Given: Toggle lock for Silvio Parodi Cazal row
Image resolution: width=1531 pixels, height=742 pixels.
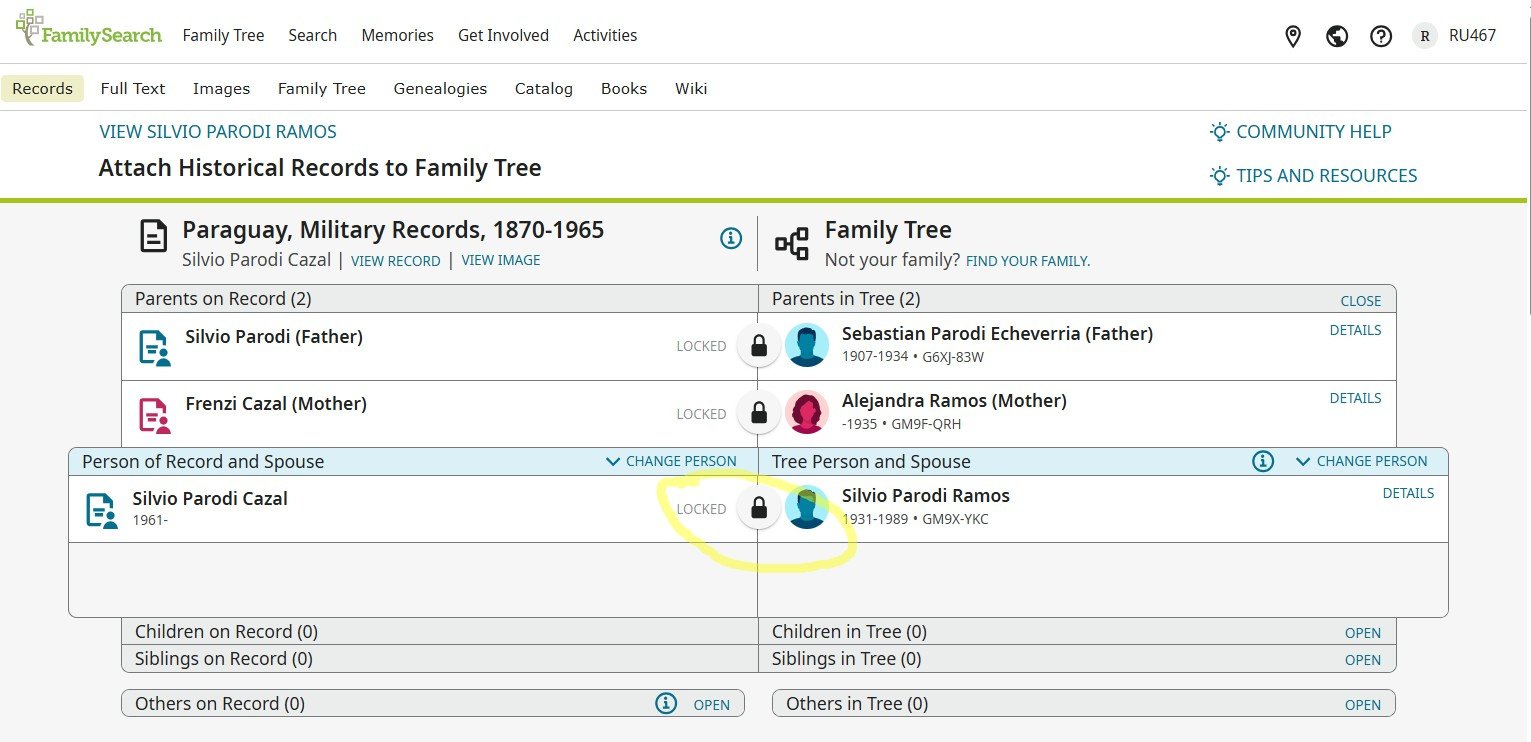Looking at the screenshot, I should tap(759, 508).
